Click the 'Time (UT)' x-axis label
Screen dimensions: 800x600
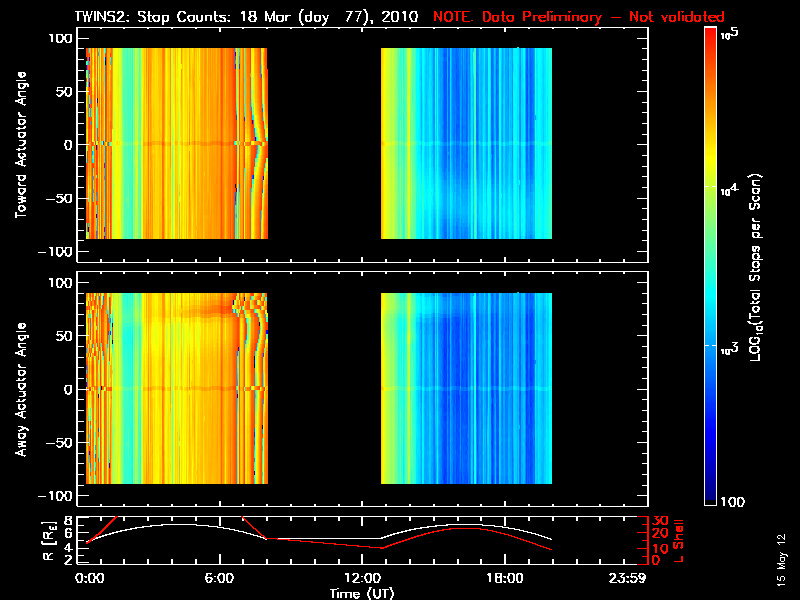[362, 593]
